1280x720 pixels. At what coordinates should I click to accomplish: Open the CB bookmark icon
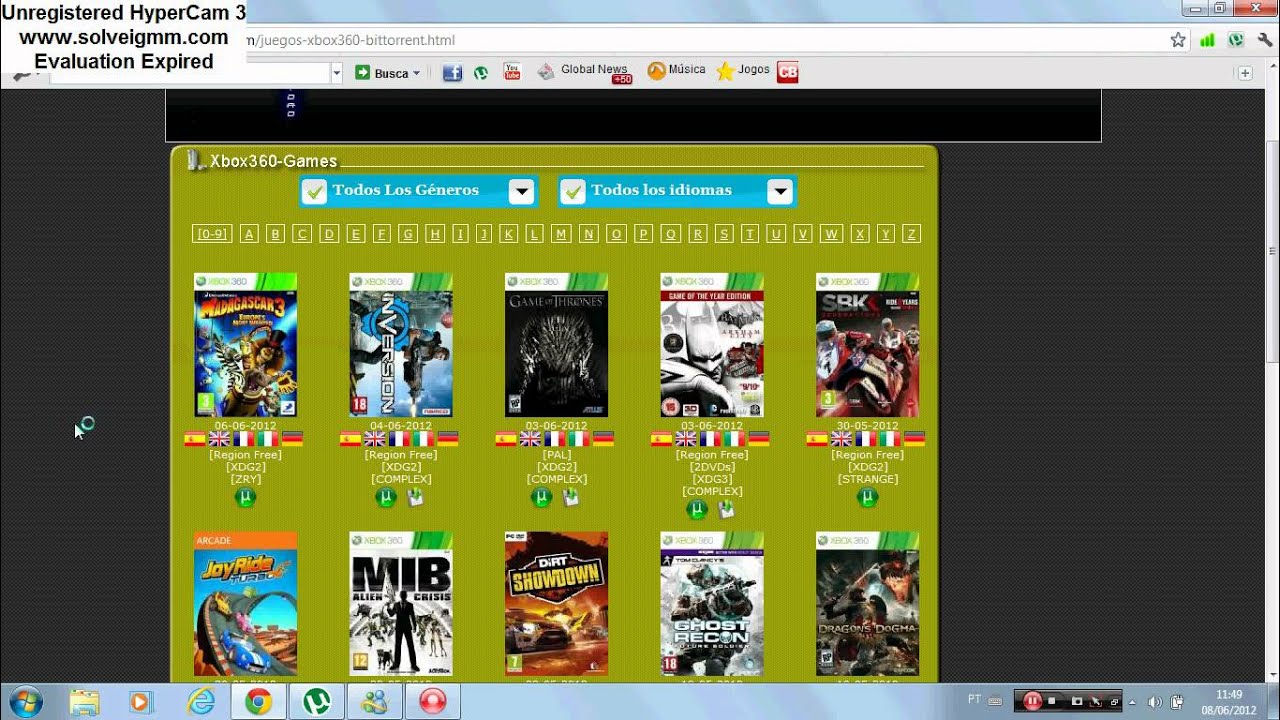tap(787, 72)
